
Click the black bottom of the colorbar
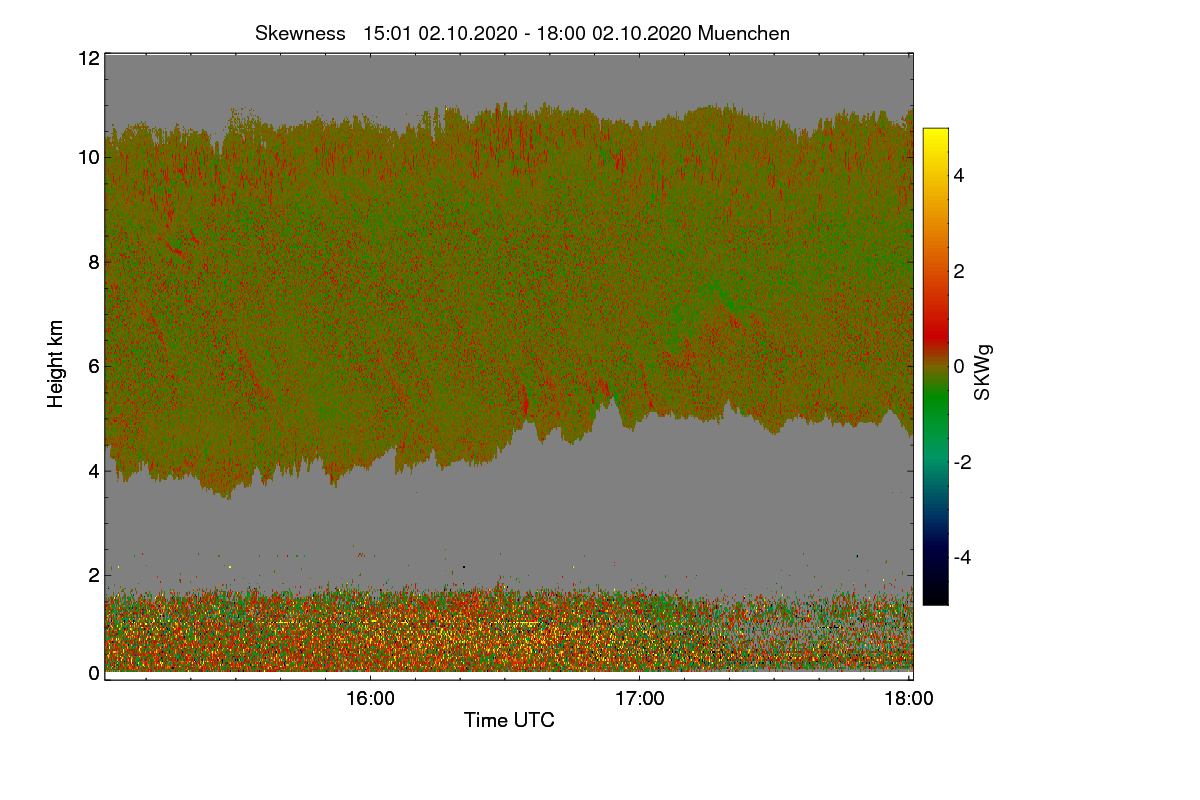pos(935,595)
